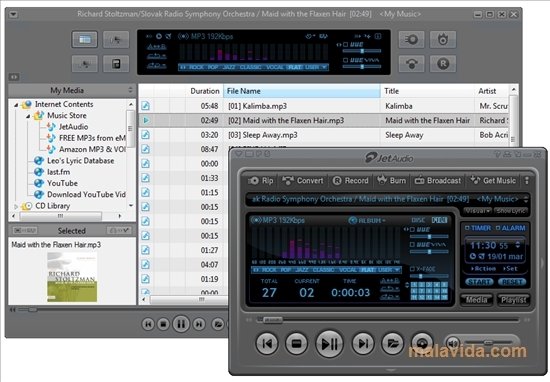
Task: Collapse the Internet Contents tree node
Action: pyautogui.click(x=16, y=105)
